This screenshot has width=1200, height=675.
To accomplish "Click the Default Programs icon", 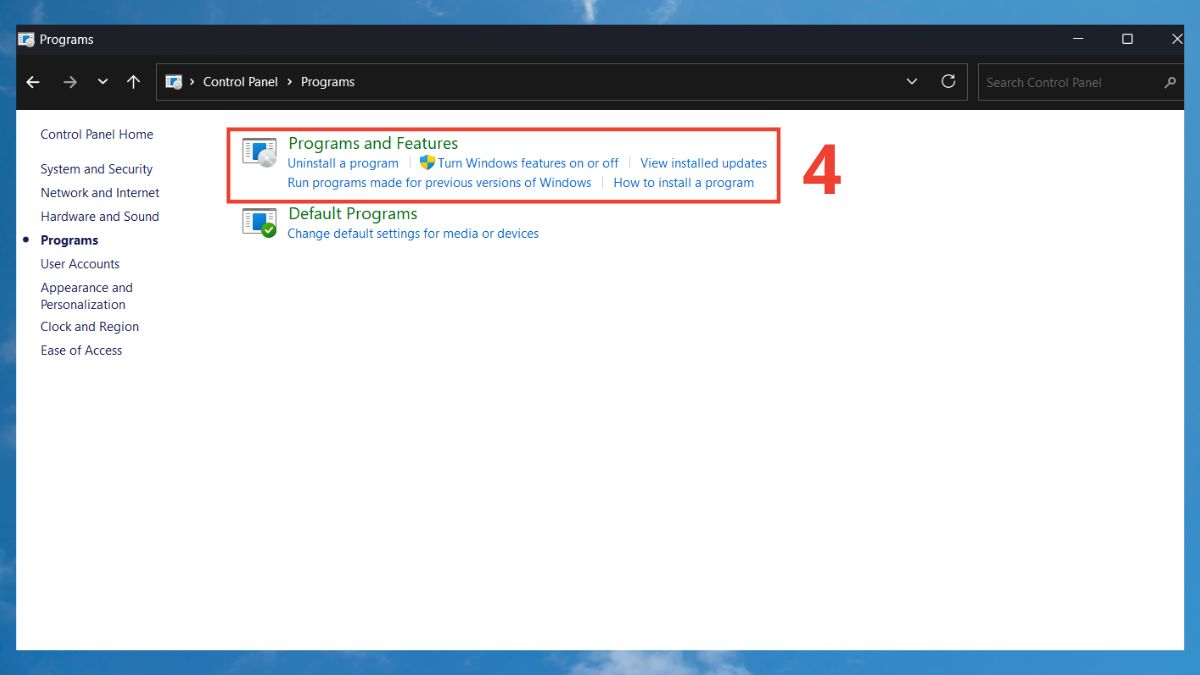I will [260, 223].
